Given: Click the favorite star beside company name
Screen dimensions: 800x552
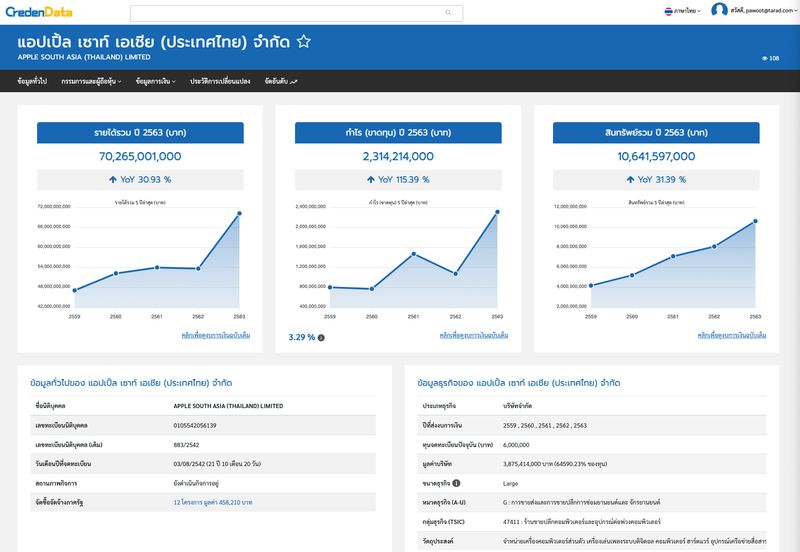Looking at the screenshot, I should tap(304, 42).
